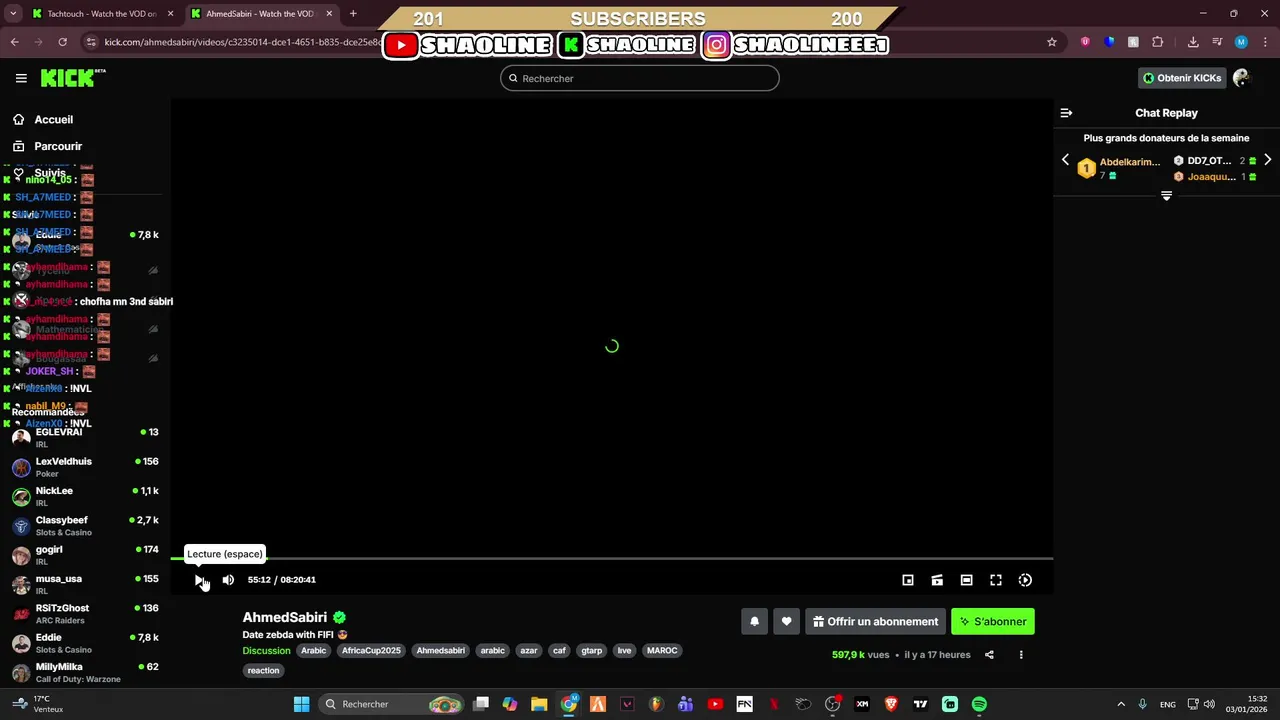Bookmark this page with star icon

point(1051,42)
